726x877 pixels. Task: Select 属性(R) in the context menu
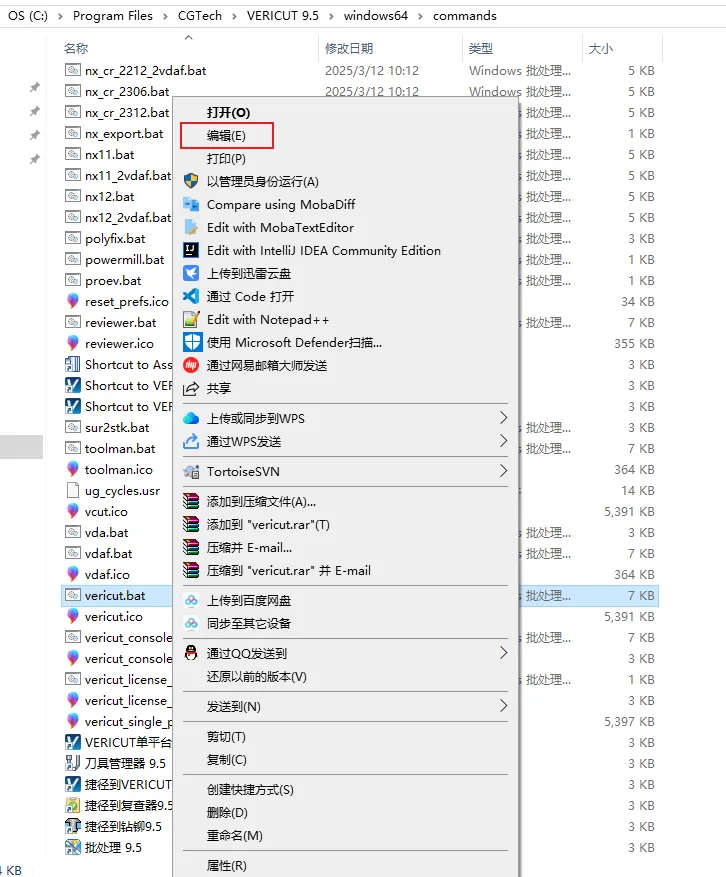point(345,865)
